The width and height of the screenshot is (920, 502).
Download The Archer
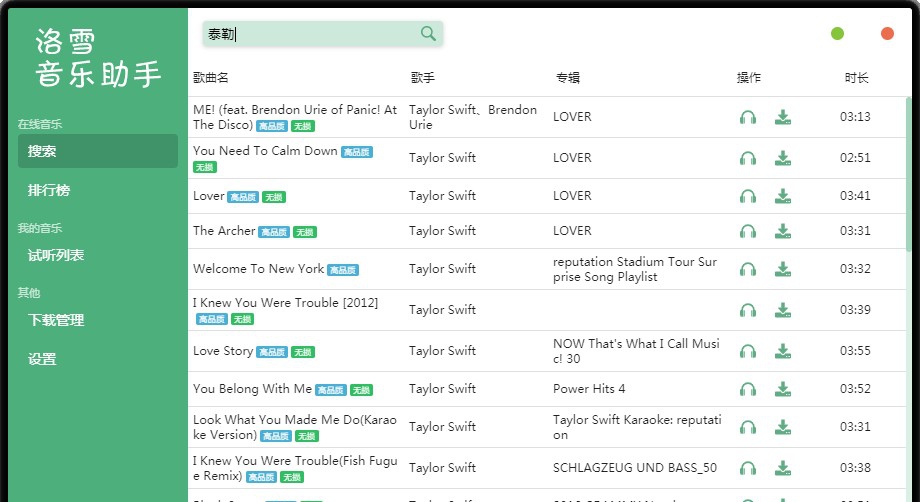783,232
